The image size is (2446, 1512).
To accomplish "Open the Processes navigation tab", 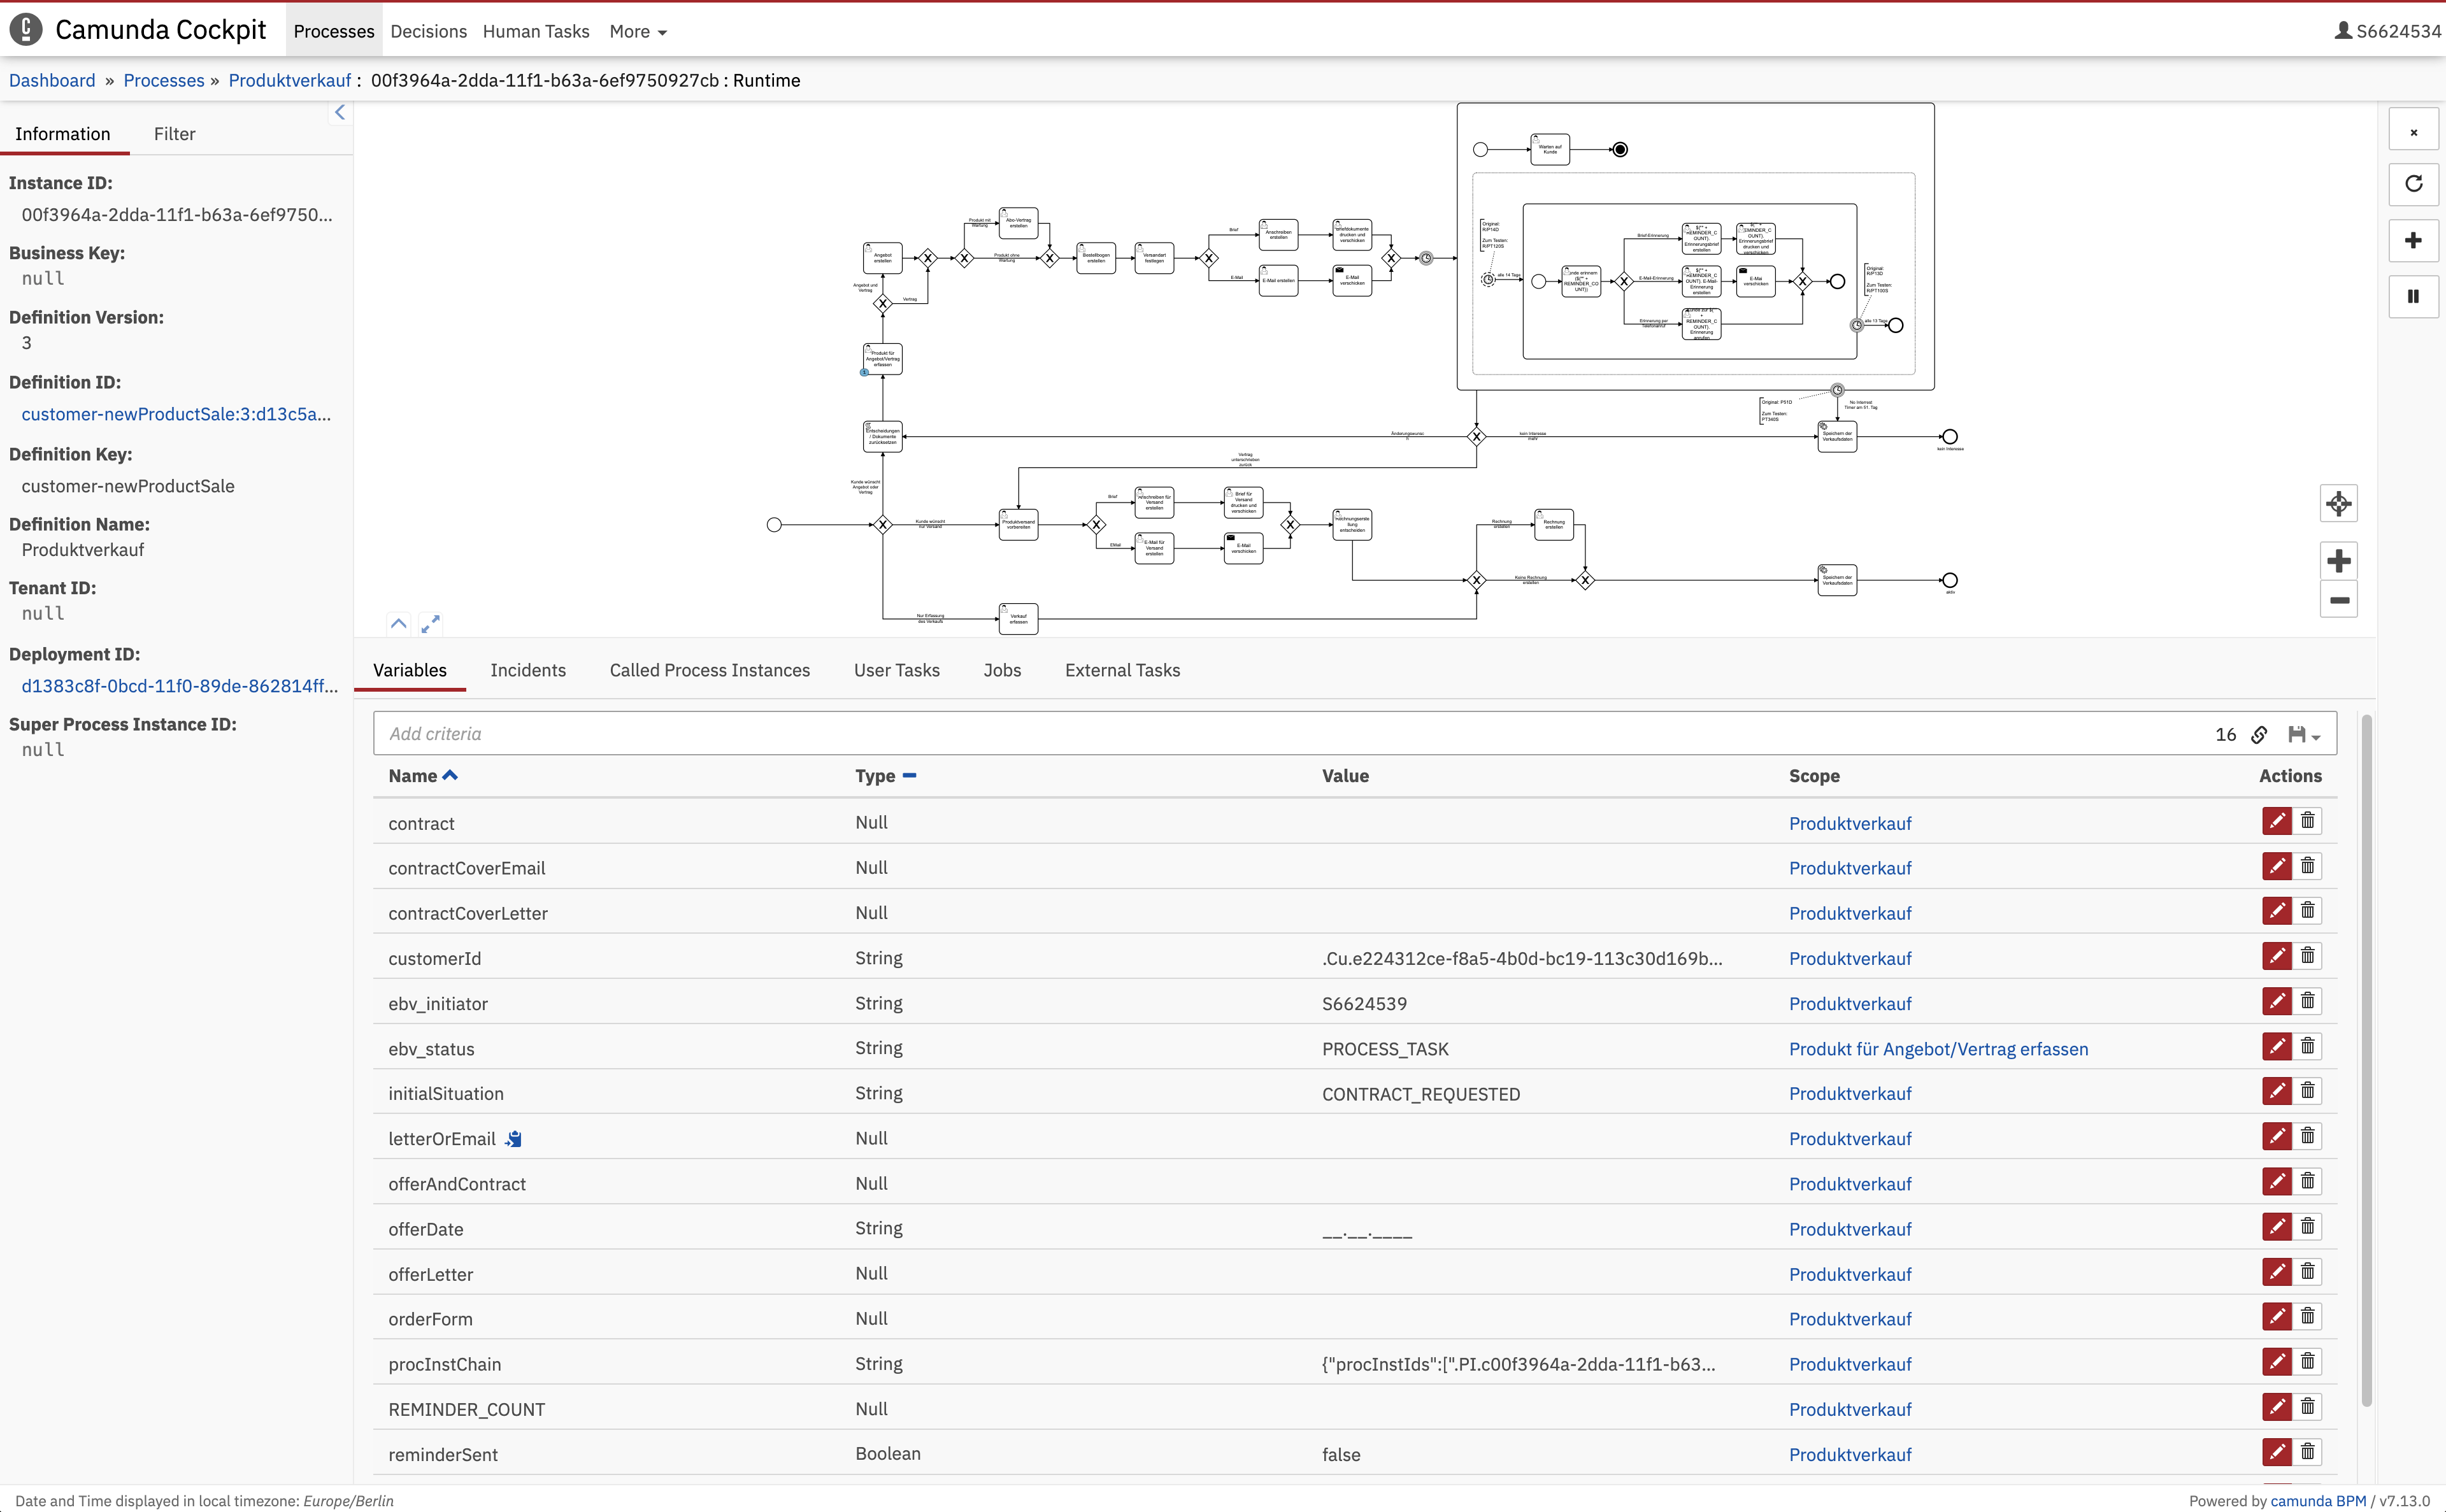I will [334, 31].
